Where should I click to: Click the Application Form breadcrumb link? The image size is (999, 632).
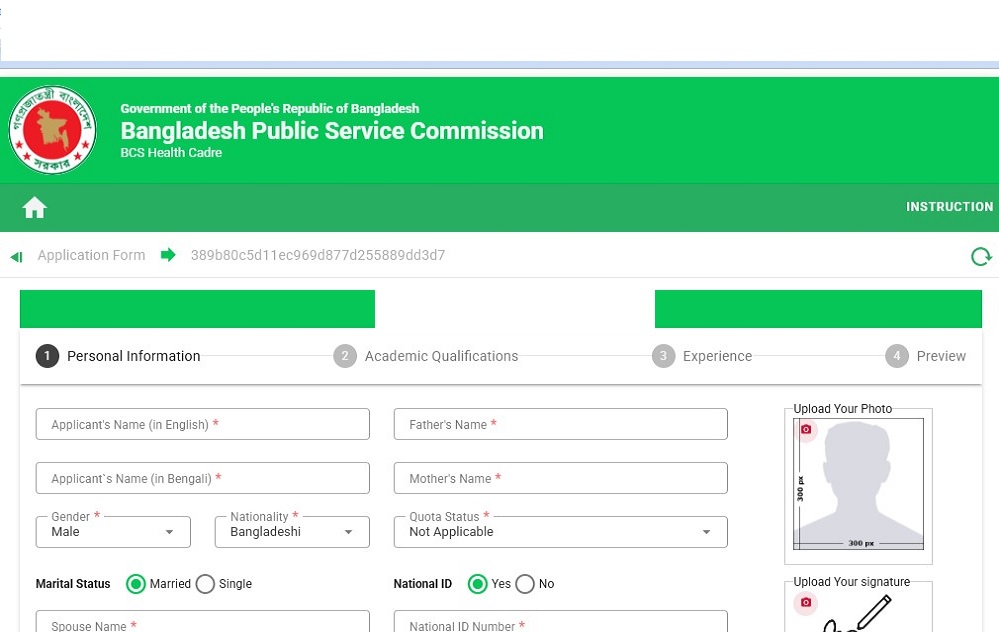point(91,255)
